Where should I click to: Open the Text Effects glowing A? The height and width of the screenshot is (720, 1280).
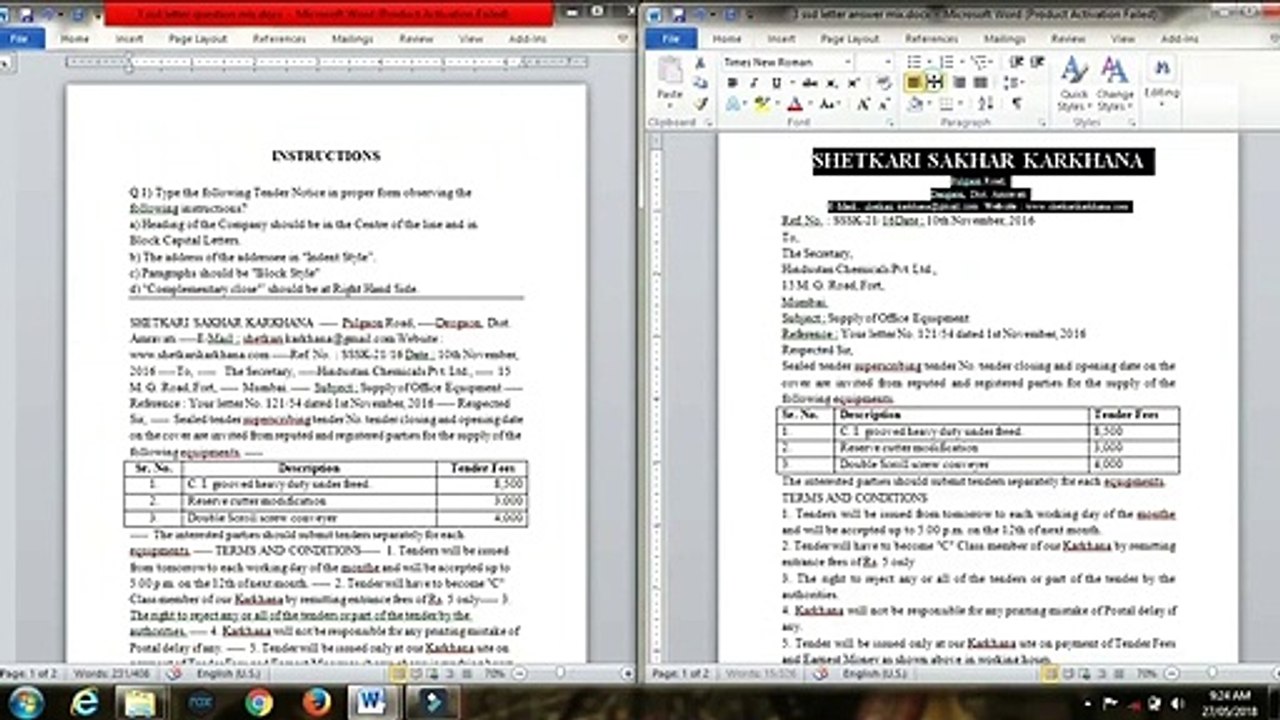[735, 103]
